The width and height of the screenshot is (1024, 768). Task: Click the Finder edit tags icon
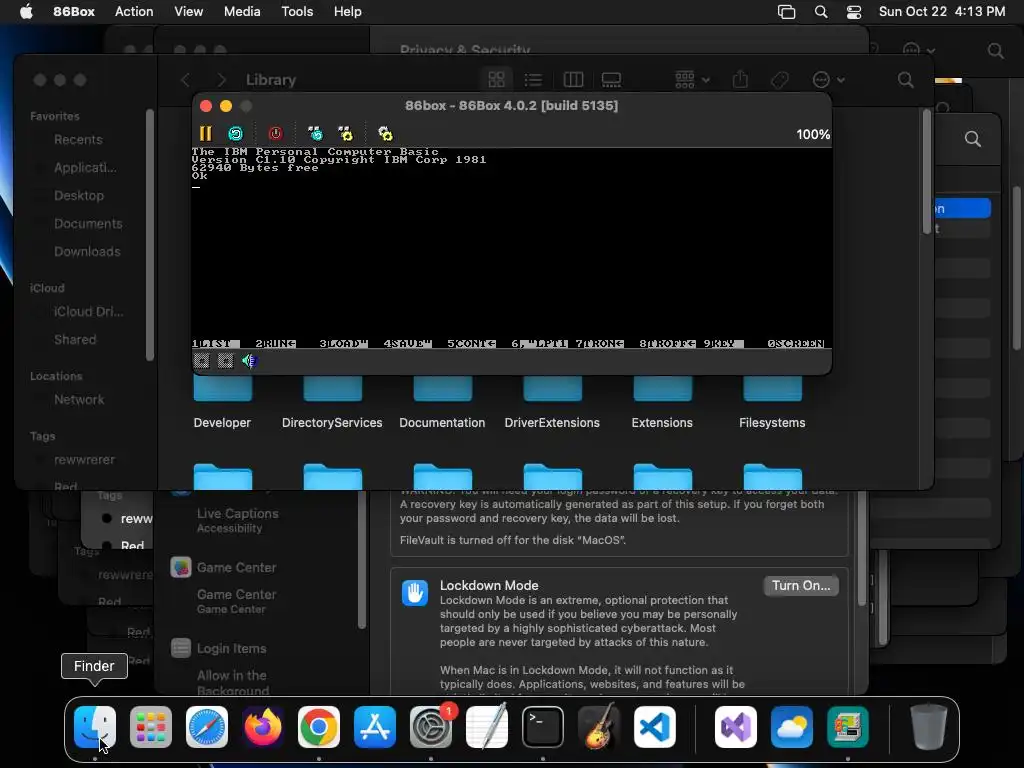(x=780, y=80)
